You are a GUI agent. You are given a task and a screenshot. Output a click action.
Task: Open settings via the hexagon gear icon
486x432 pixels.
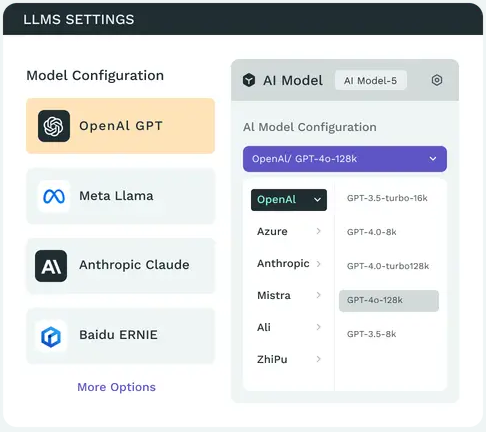[x=437, y=80]
